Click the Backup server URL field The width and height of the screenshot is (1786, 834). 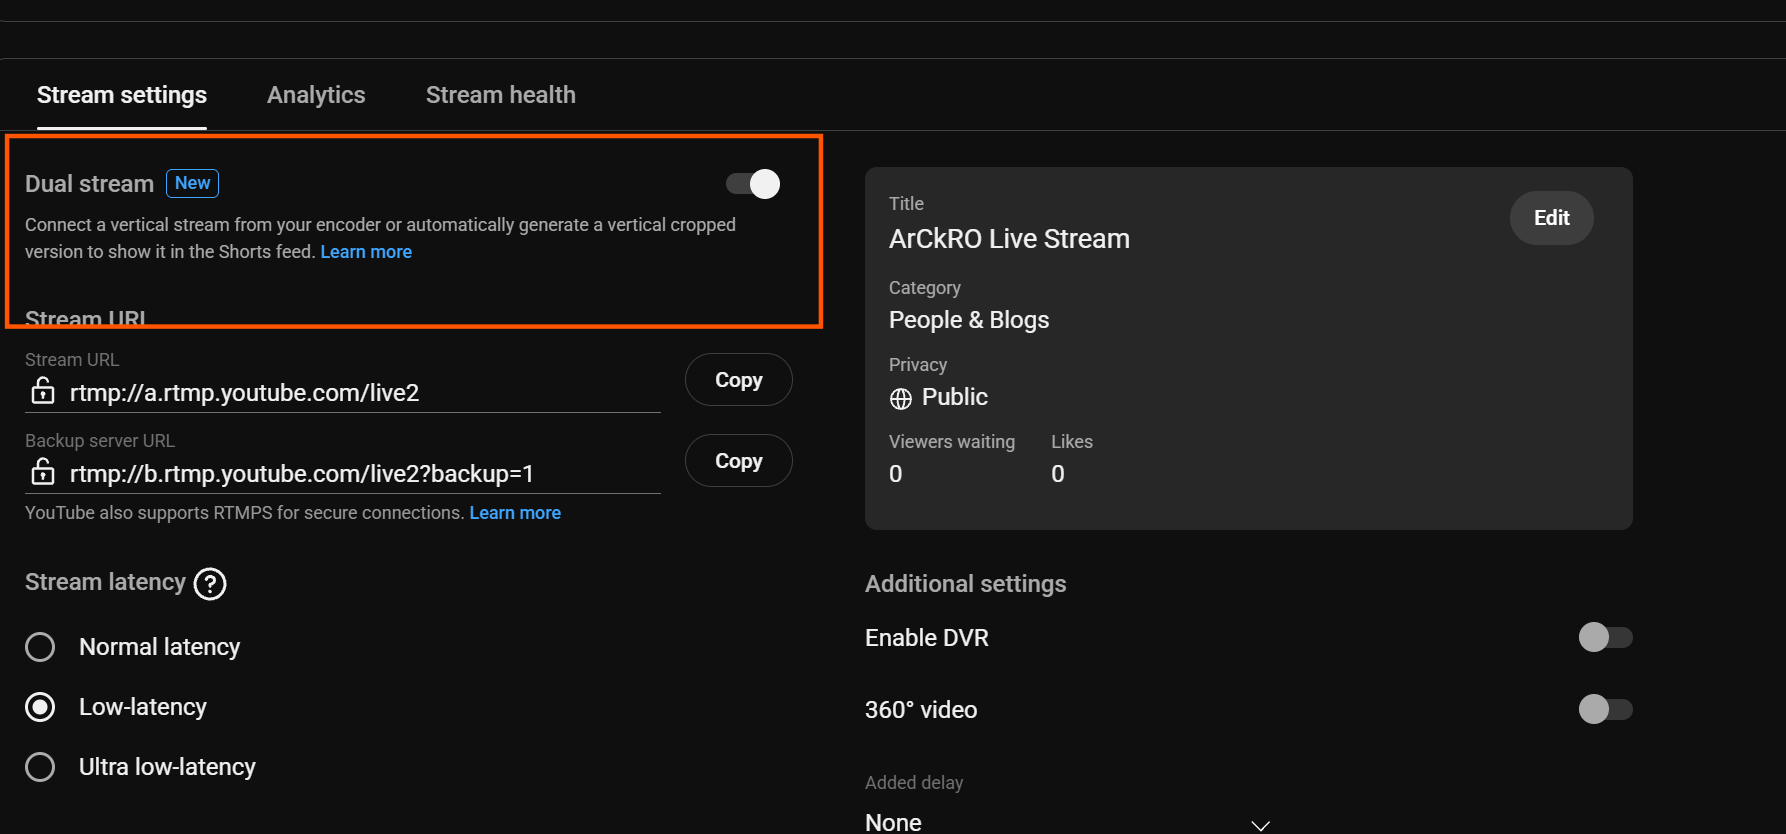343,474
